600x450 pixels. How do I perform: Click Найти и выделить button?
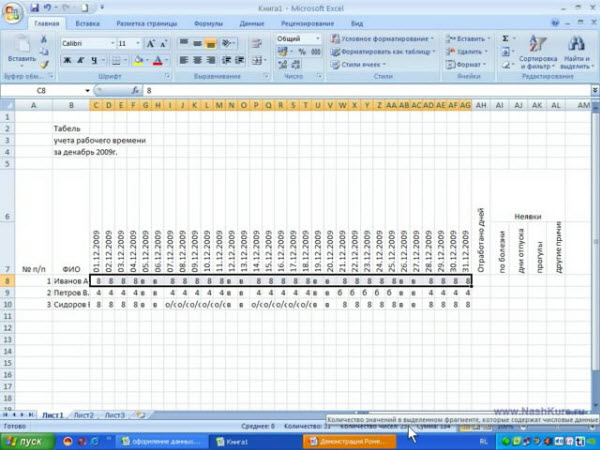pyautogui.click(x=576, y=52)
